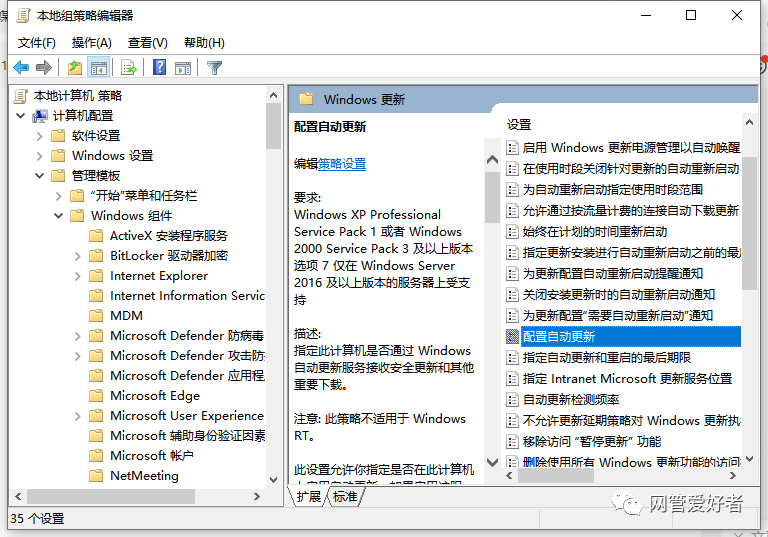This screenshot has width=768, height=537.
Task: Select the Microsoft 帐户 folder icon
Action: 96,455
